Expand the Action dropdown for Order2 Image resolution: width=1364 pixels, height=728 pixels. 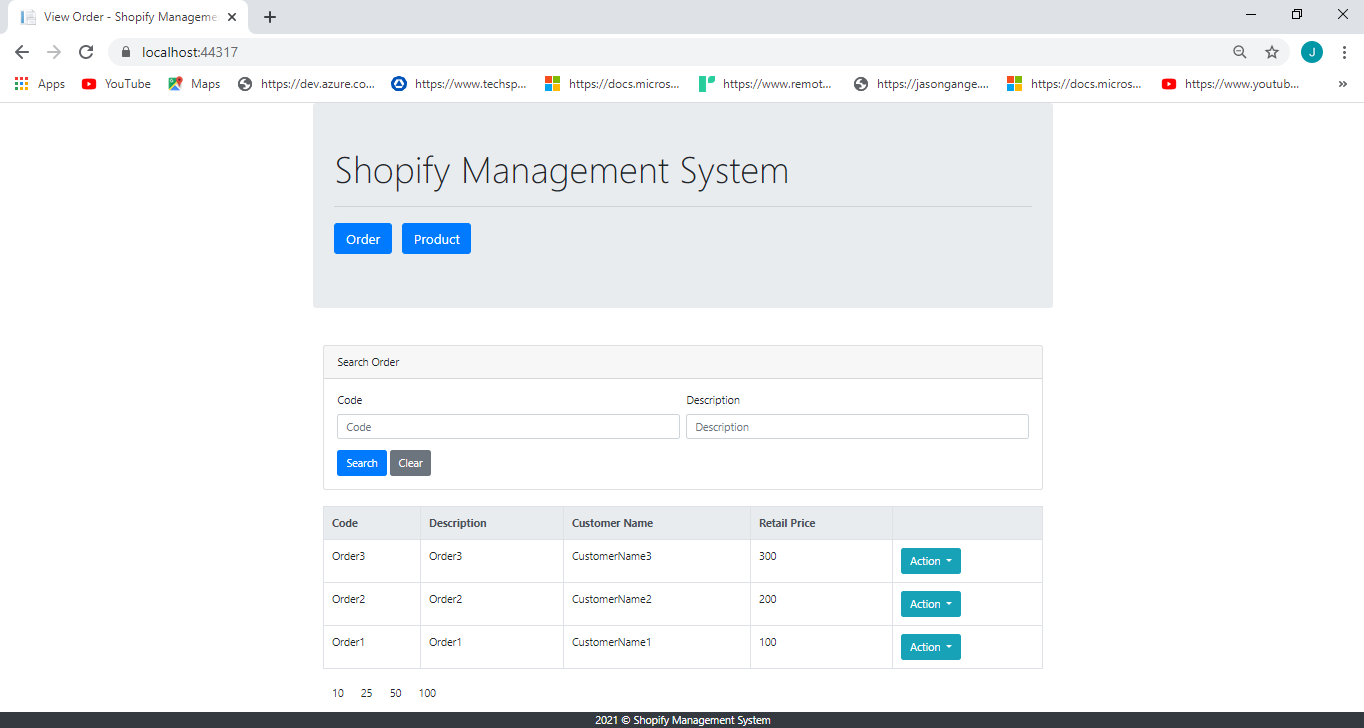[x=931, y=604]
